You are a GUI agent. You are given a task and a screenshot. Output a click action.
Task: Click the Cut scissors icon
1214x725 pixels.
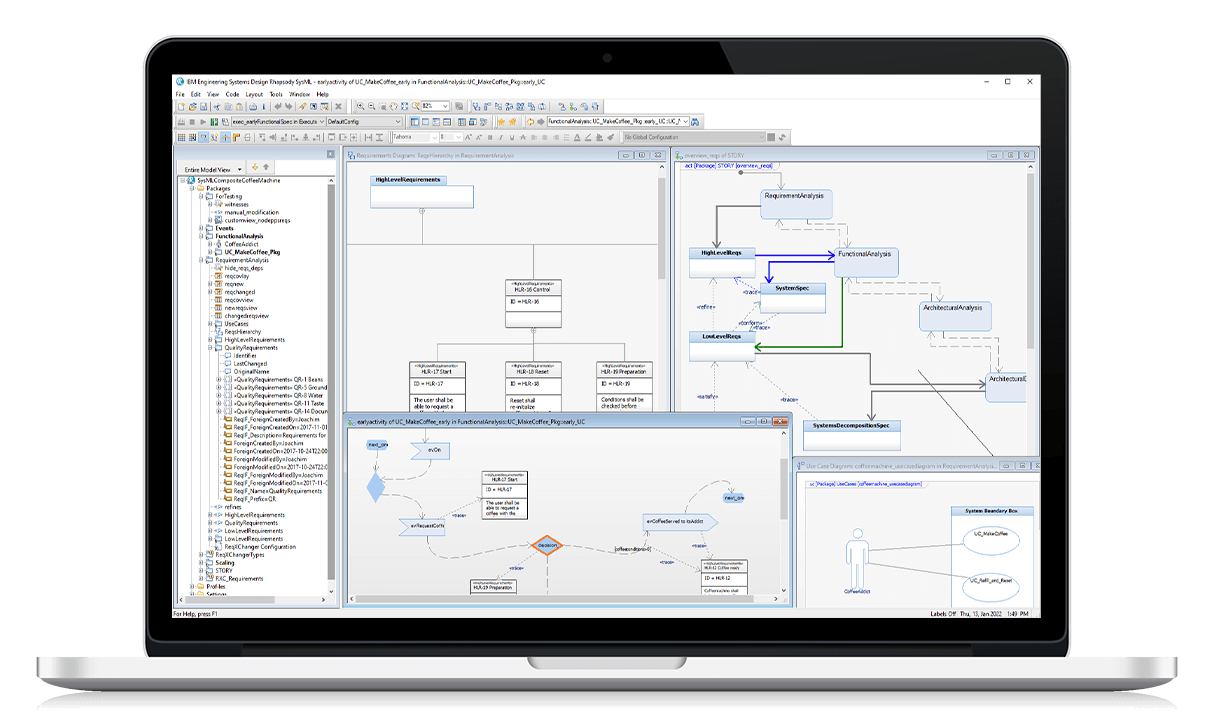click(215, 105)
